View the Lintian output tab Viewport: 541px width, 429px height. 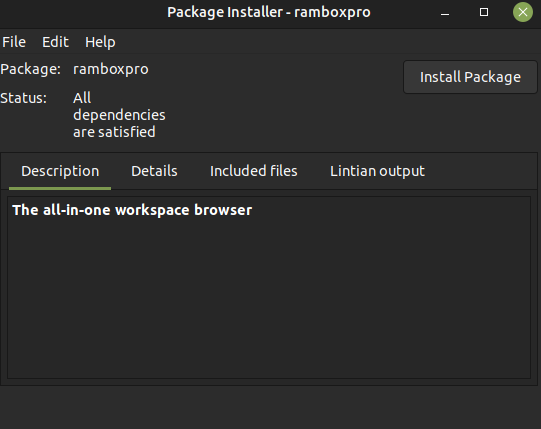point(377,171)
